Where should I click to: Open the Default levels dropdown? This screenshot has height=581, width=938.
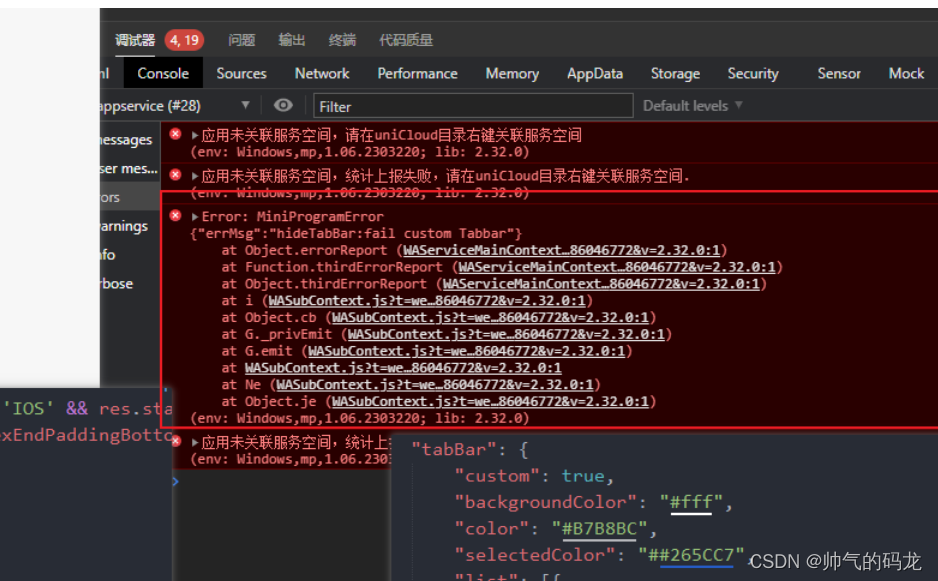point(692,106)
